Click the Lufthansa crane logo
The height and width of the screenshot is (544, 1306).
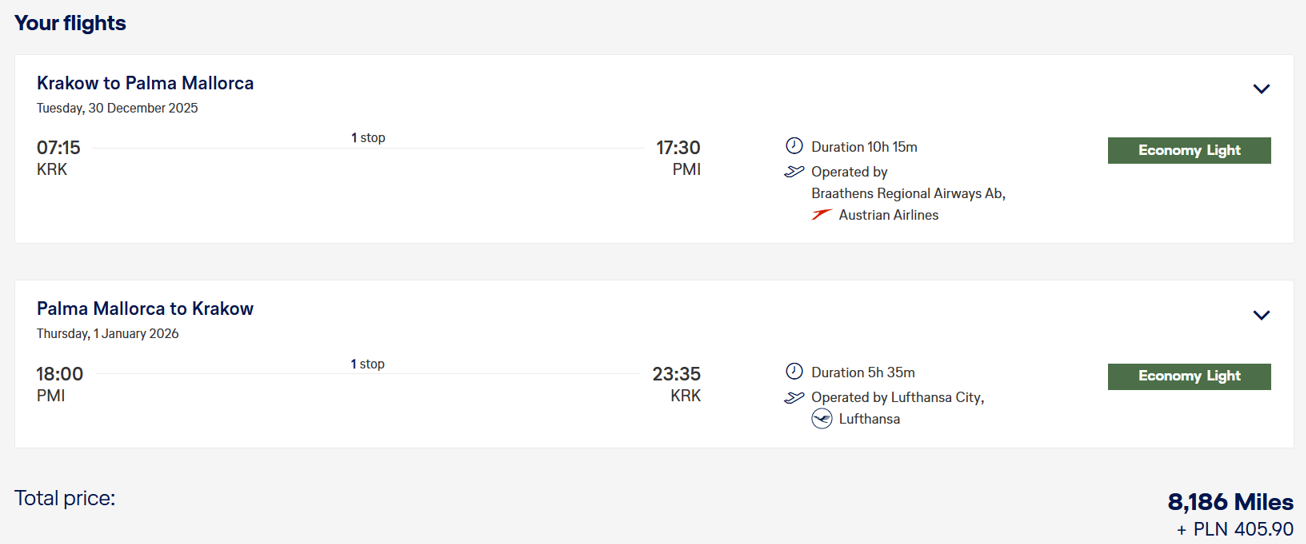[x=822, y=419]
